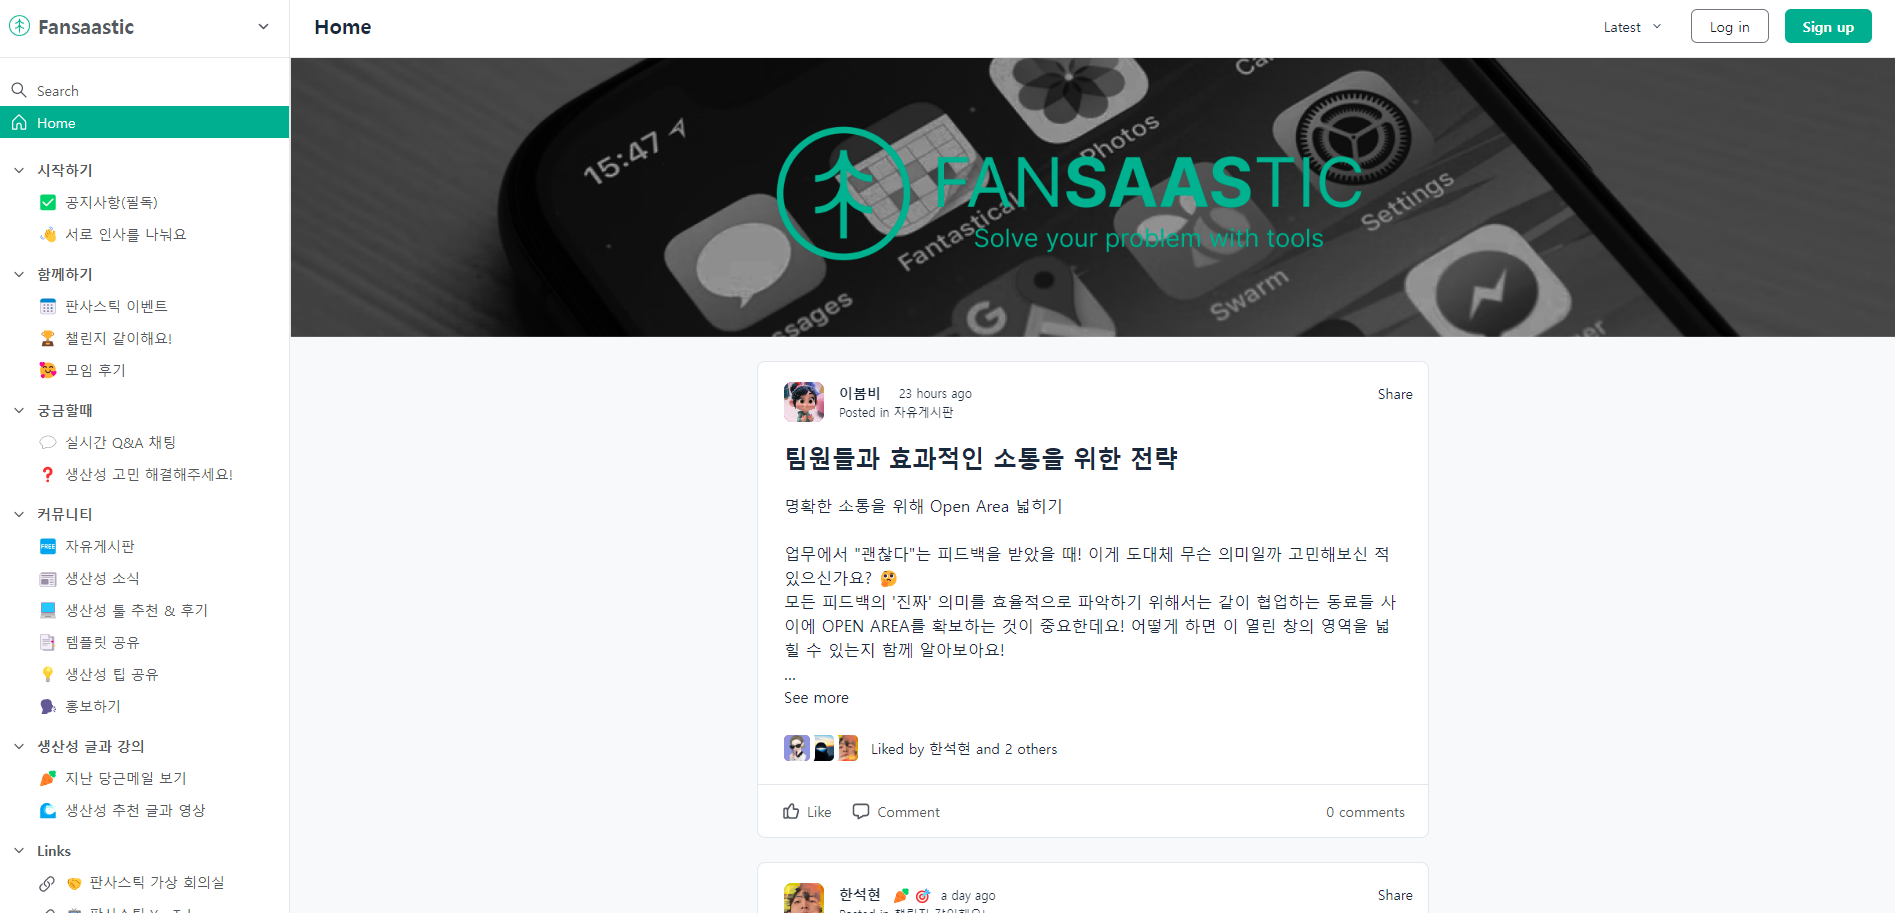
Task: Open the Latest sort dropdown
Action: (1632, 27)
